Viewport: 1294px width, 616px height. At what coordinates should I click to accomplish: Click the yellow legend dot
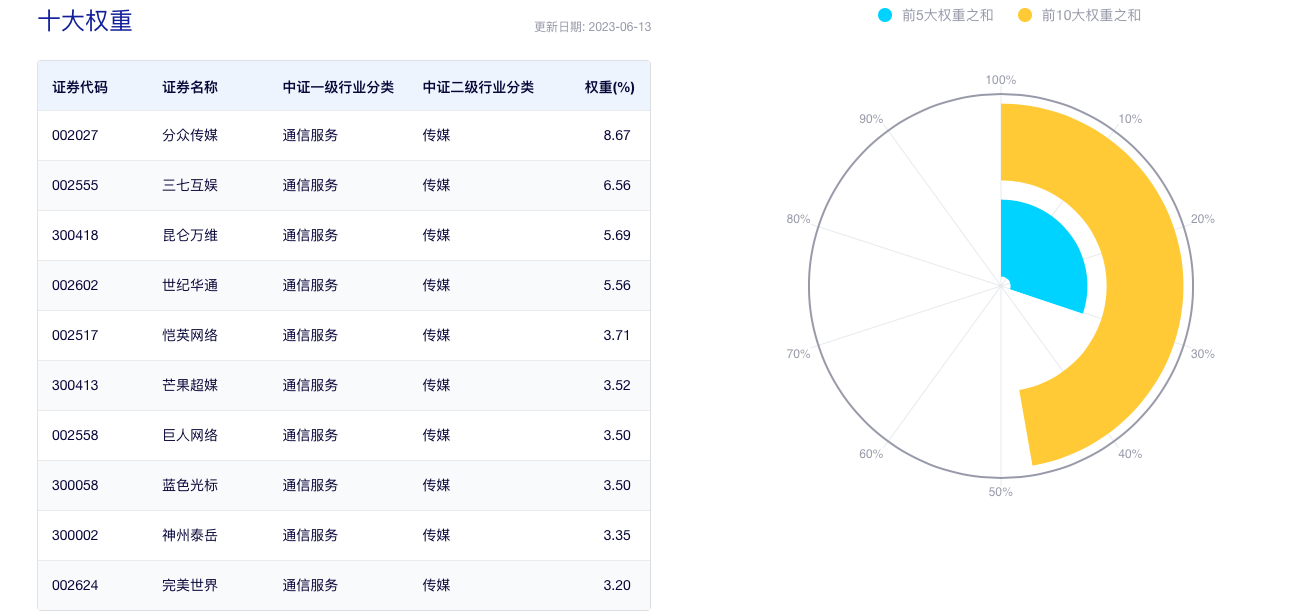tap(1025, 15)
